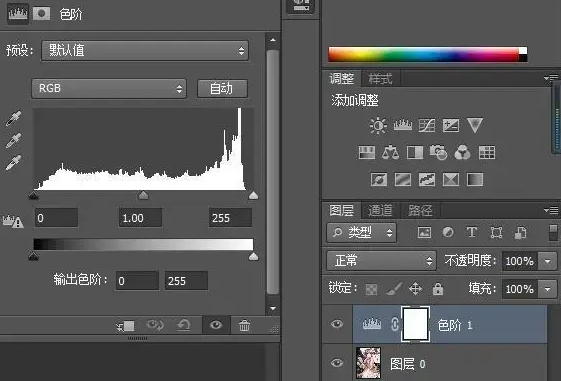Click the 自动 button
The height and width of the screenshot is (381, 561).
[222, 88]
